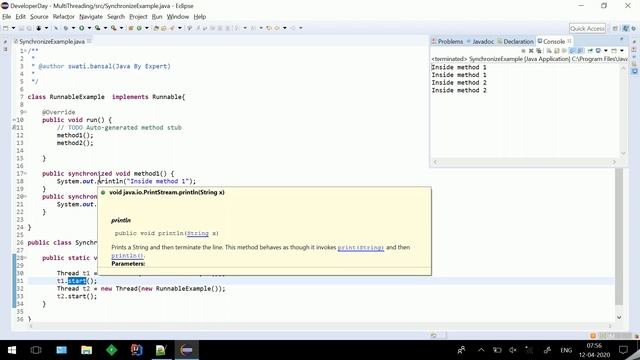Click the Pin Console icon
This screenshot has width=640, height=360.
click(x=590, y=51)
